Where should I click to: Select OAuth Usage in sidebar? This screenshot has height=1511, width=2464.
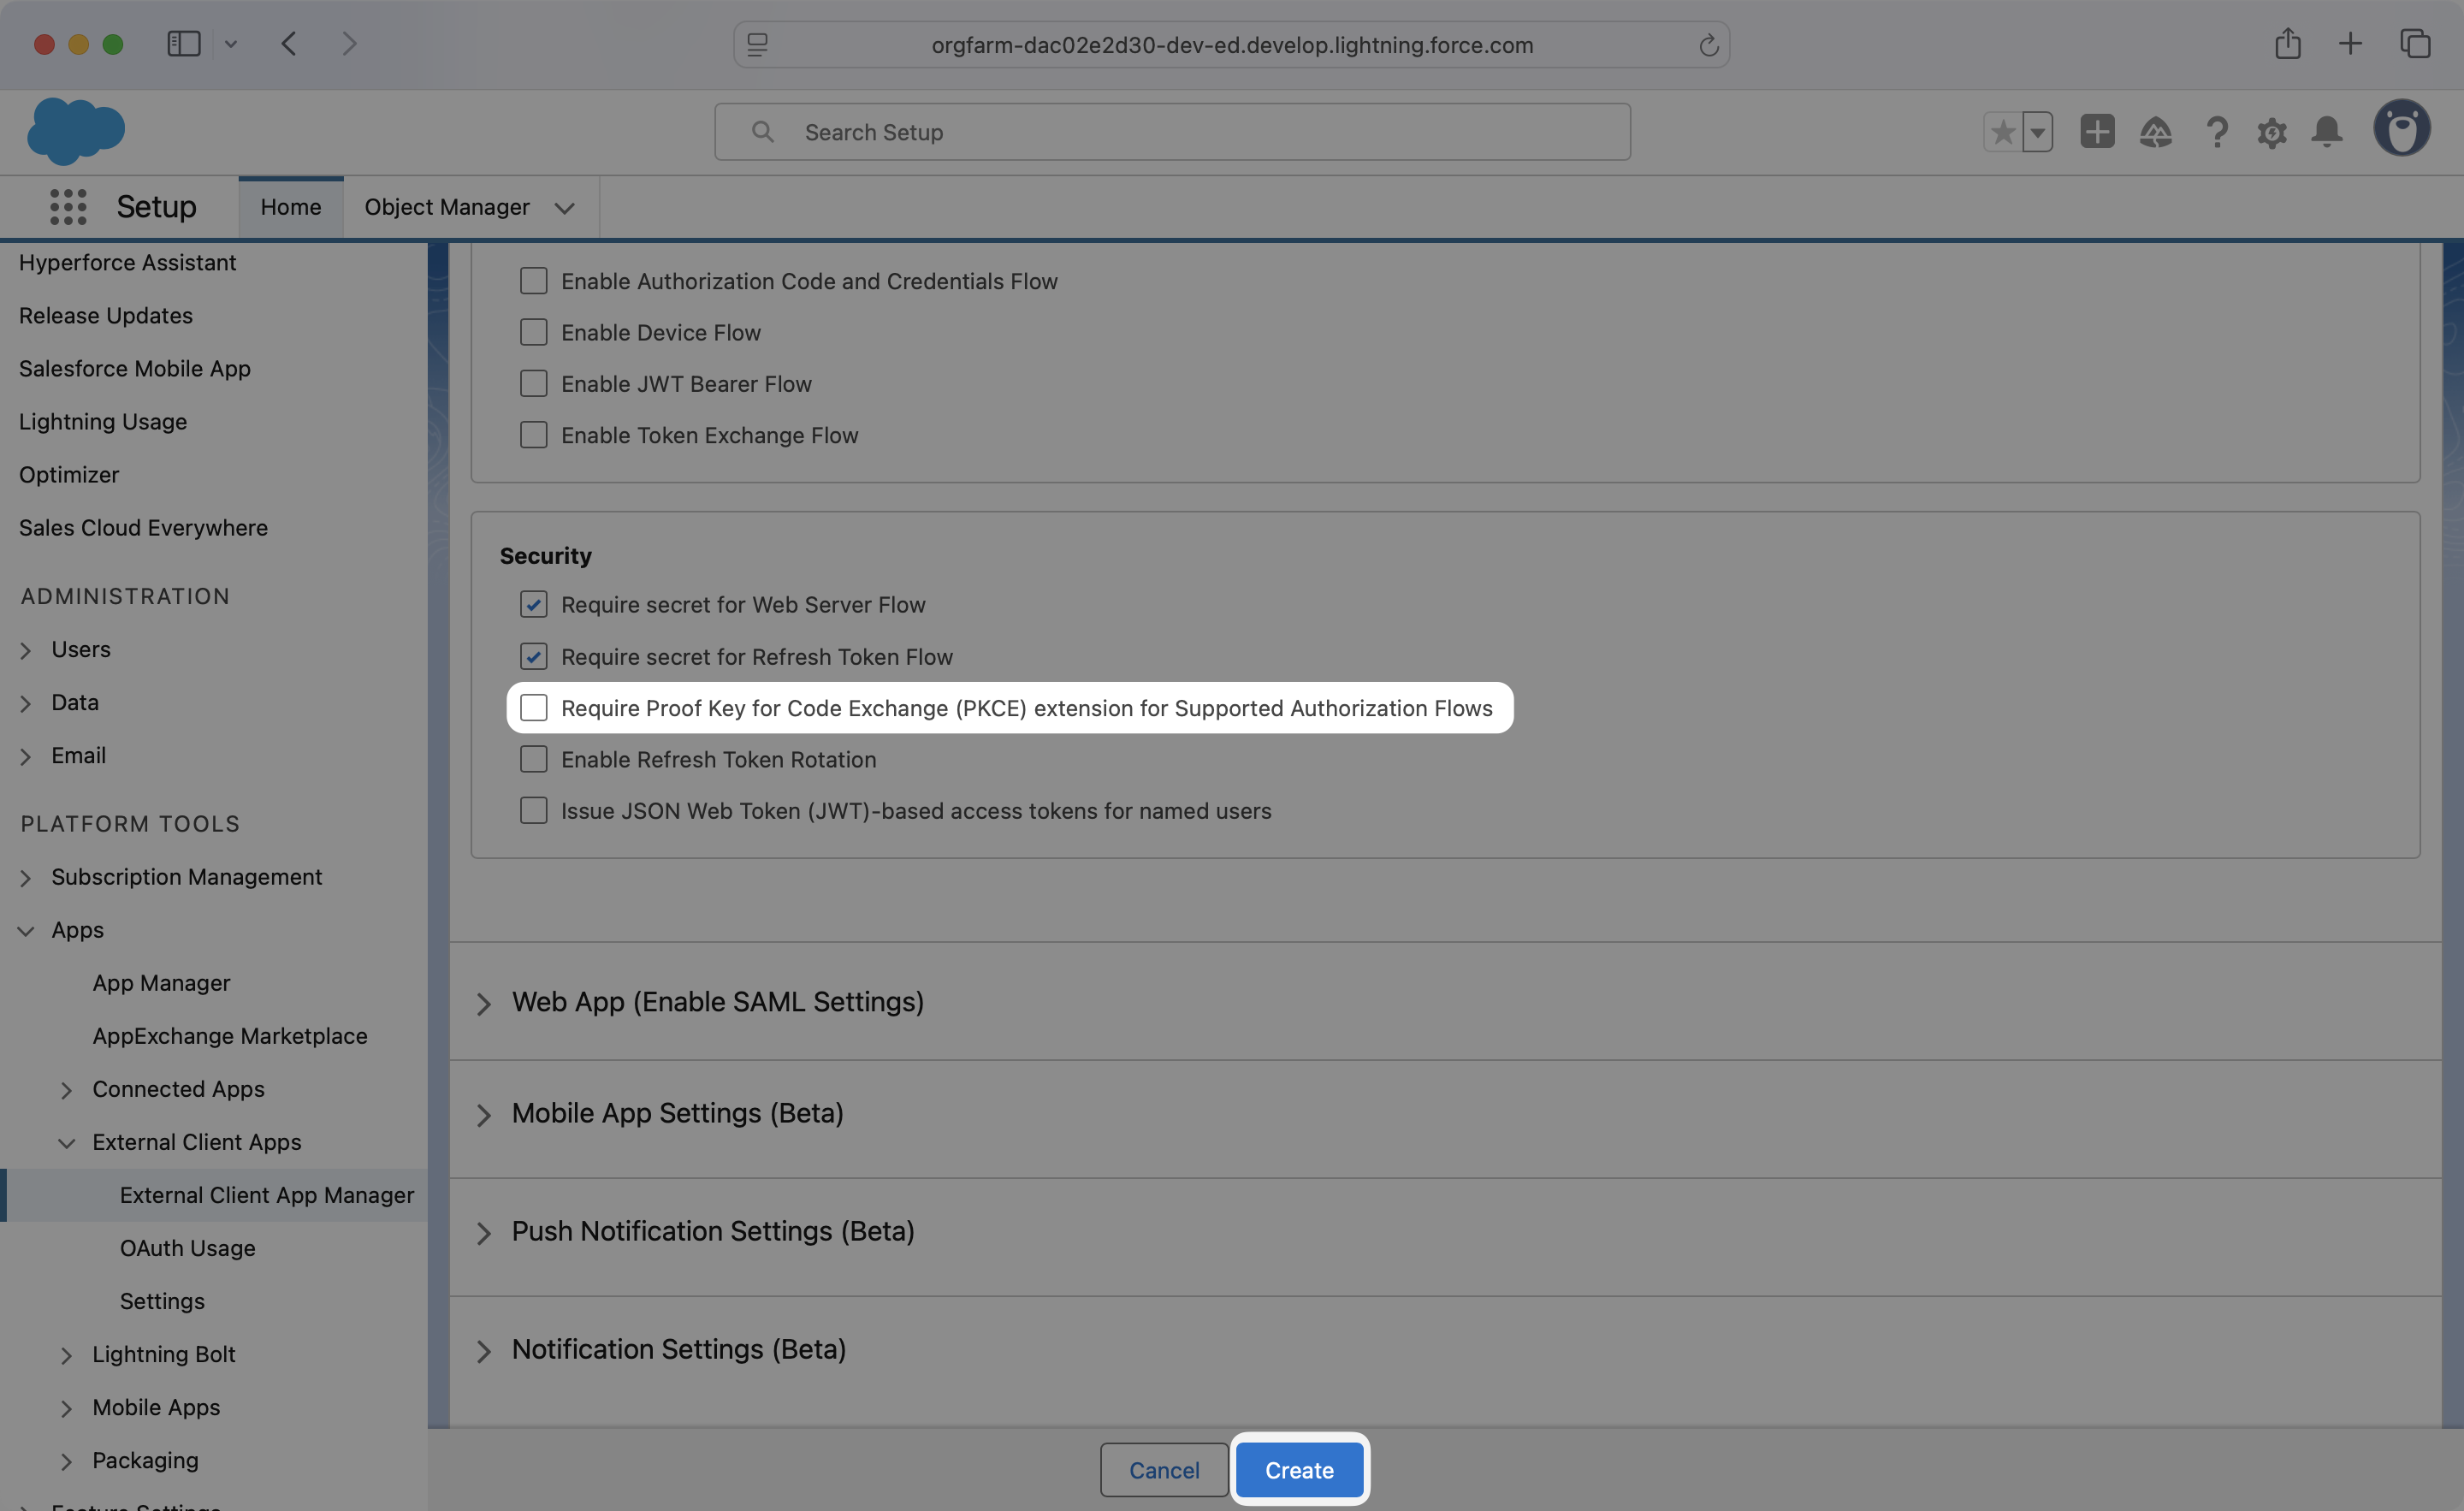pos(187,1248)
